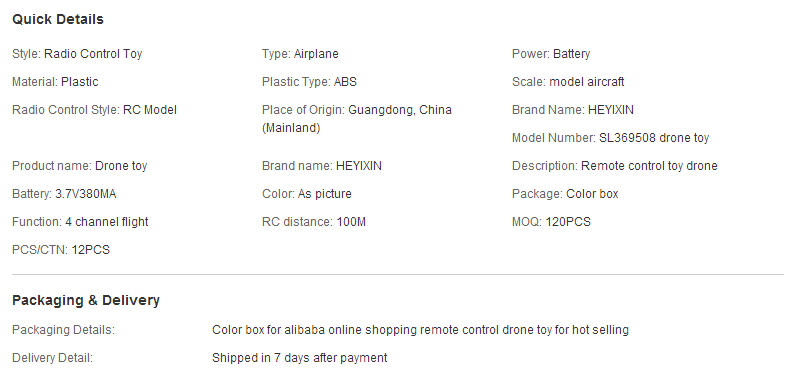Click the MOQ: 120PCS entry
Screen dimensions: 786x379
coord(551,222)
